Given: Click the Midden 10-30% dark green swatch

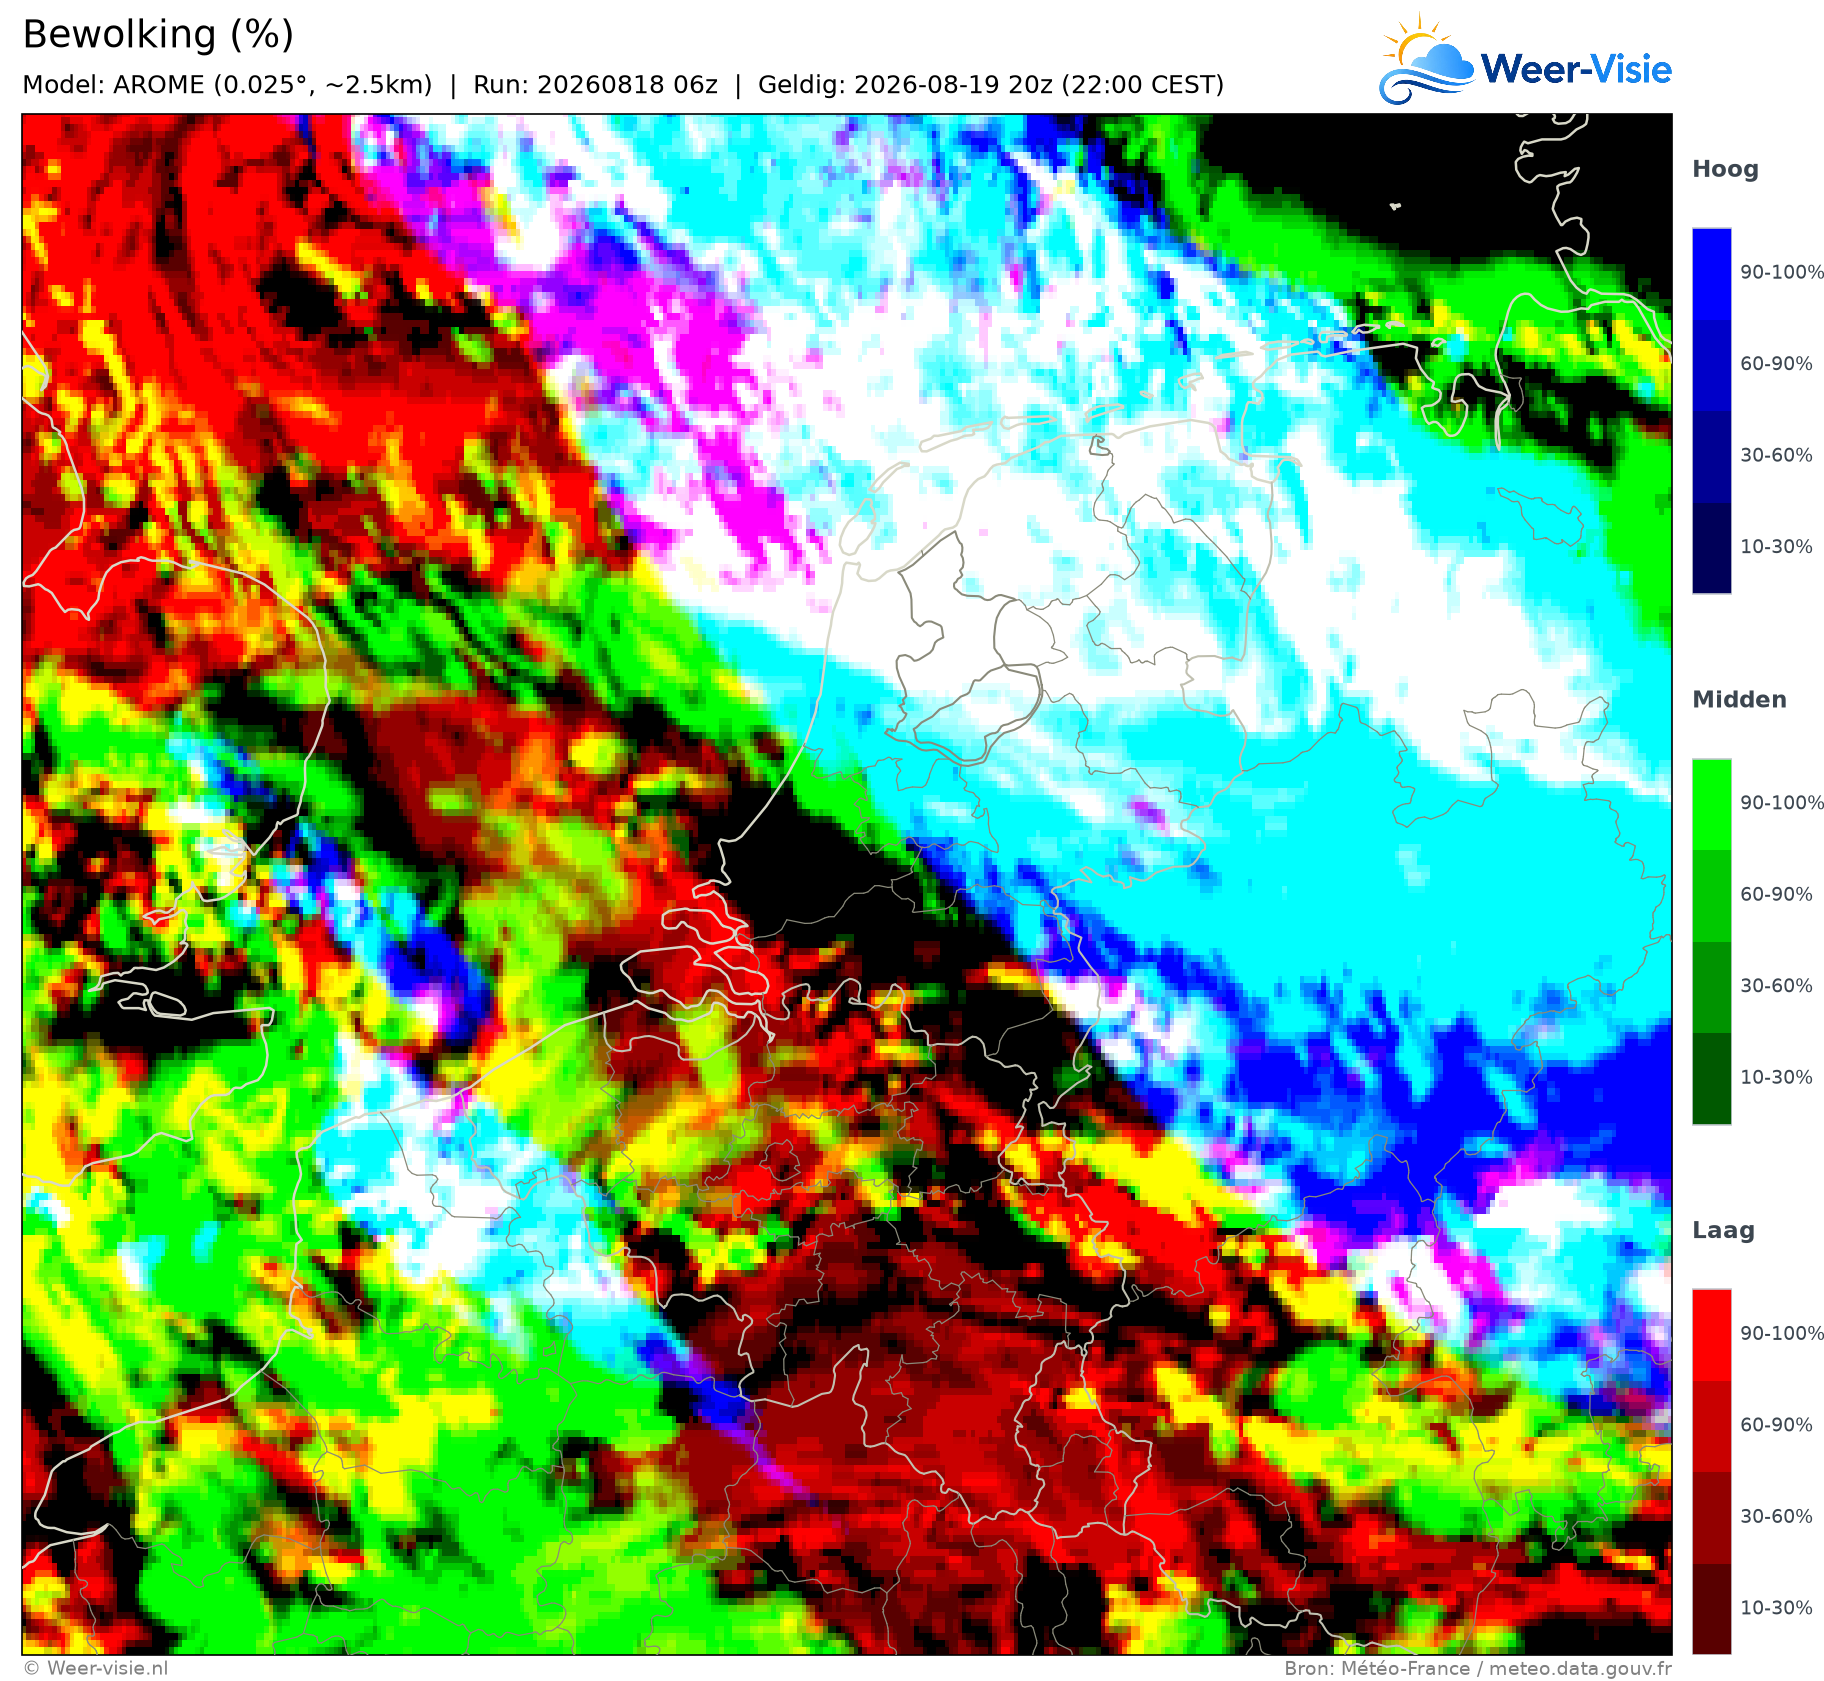Looking at the screenshot, I should pos(1711,1079).
